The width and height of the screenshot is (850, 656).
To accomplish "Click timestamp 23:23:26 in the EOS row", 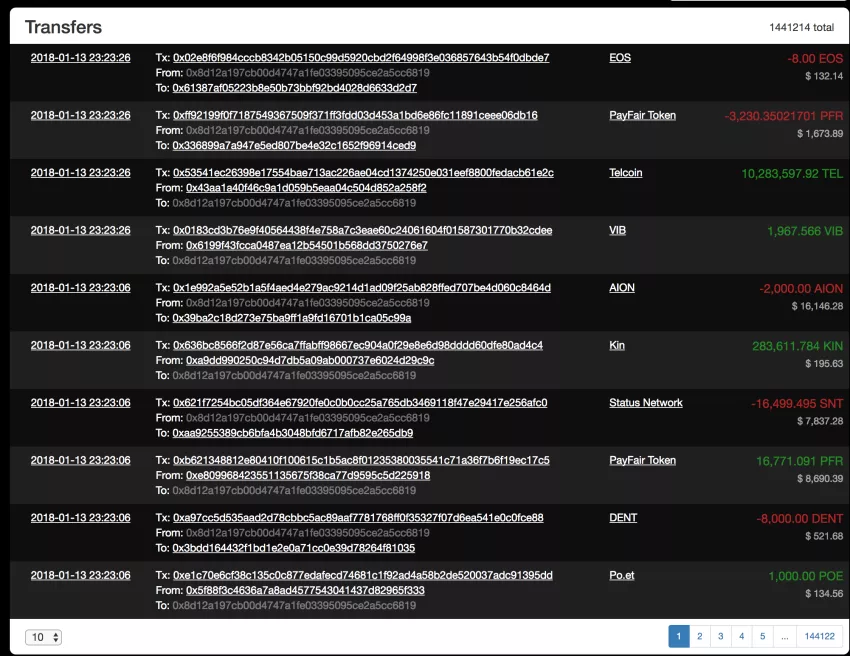I will (80, 57).
